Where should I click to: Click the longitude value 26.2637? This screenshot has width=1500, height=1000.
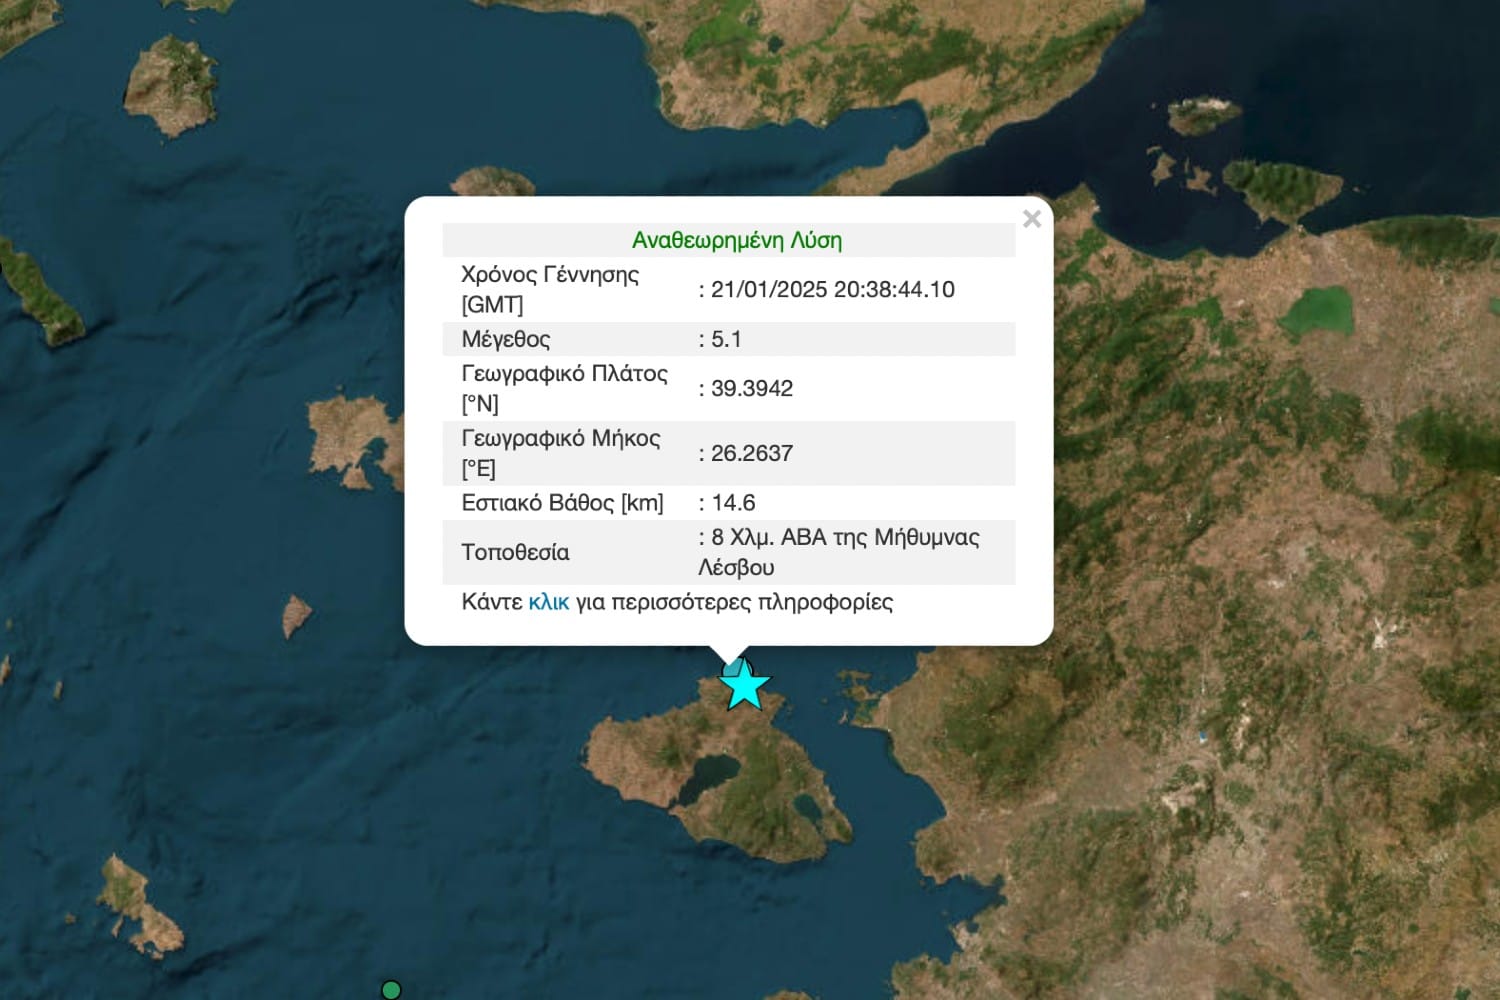click(x=751, y=453)
